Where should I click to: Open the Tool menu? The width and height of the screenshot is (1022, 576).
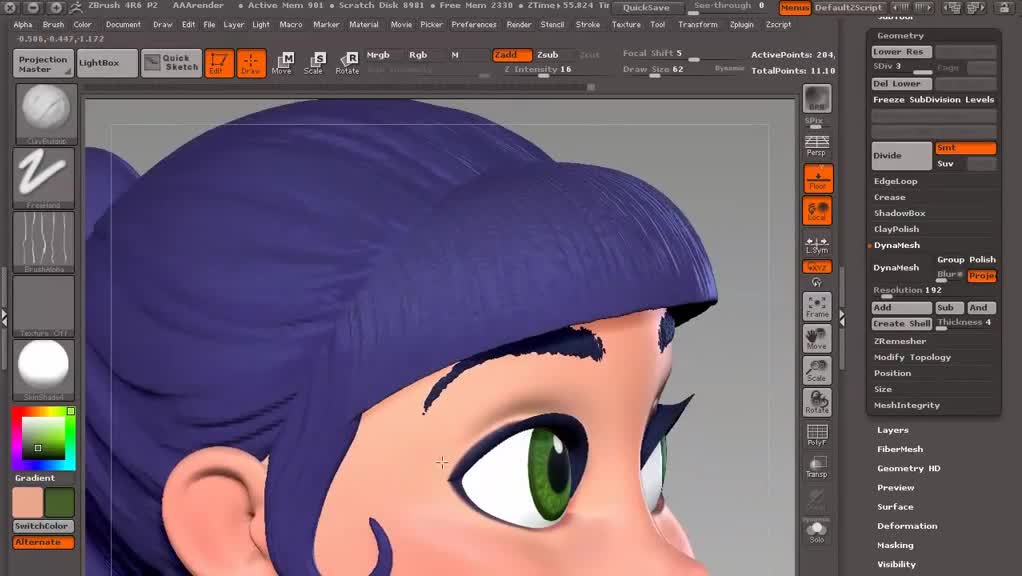658,25
